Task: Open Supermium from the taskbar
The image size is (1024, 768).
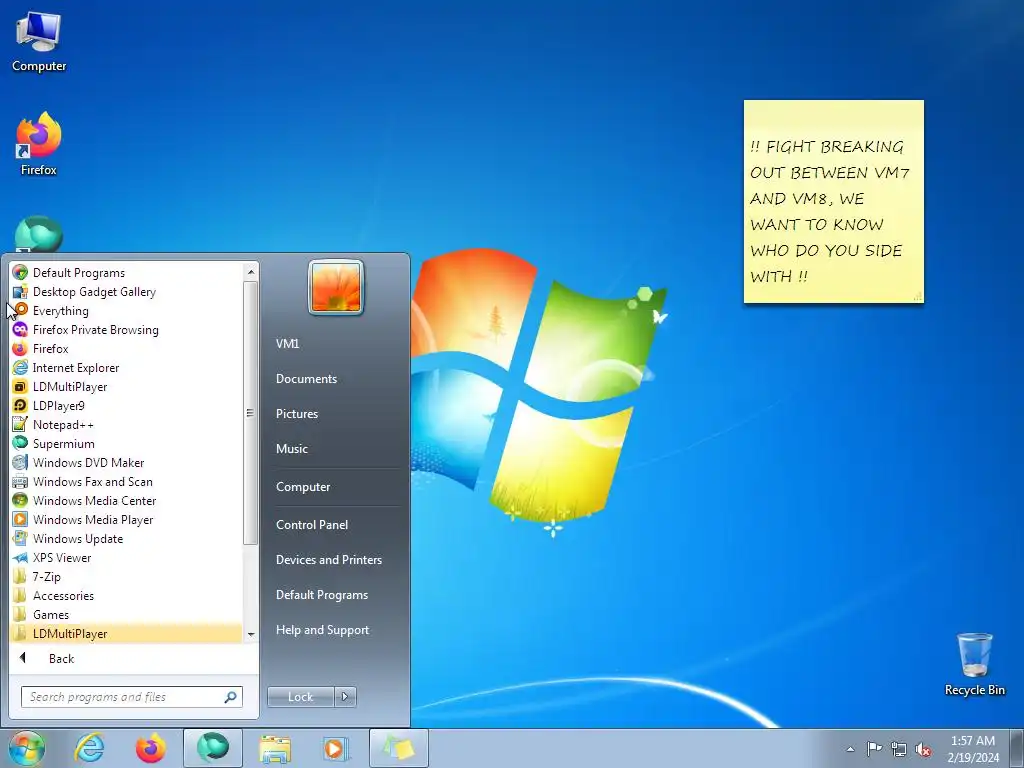Action: pos(213,748)
